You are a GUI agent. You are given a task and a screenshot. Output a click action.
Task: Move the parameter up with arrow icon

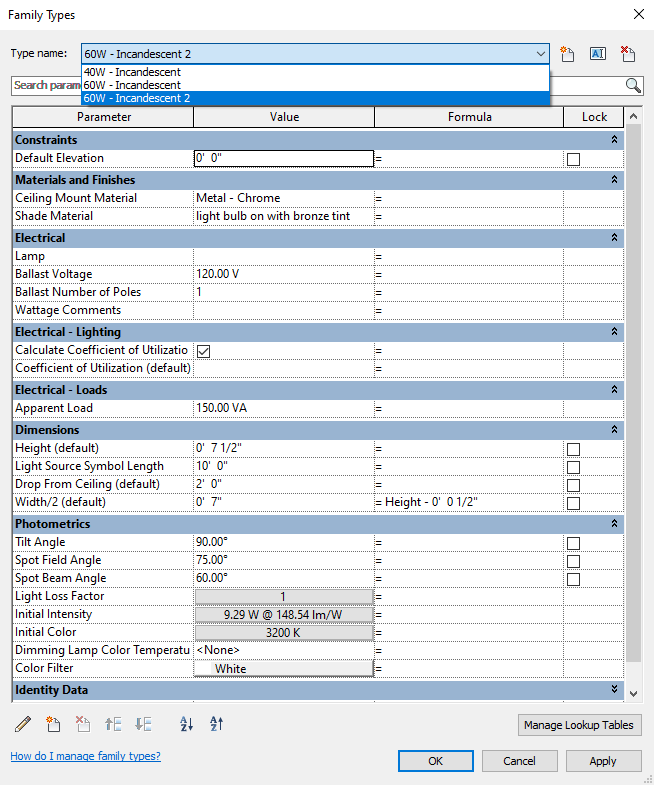pos(113,724)
